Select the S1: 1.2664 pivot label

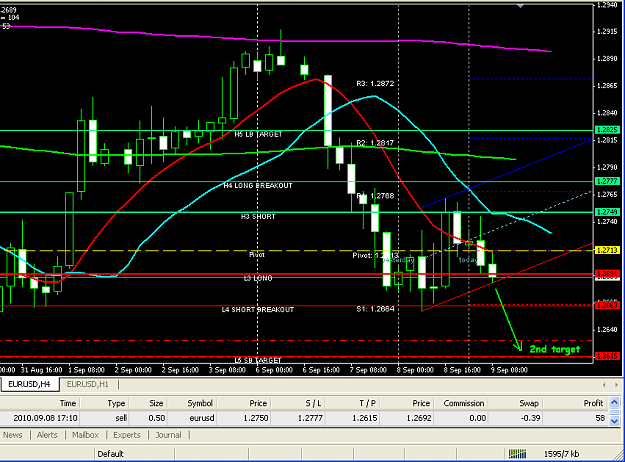pos(375,309)
